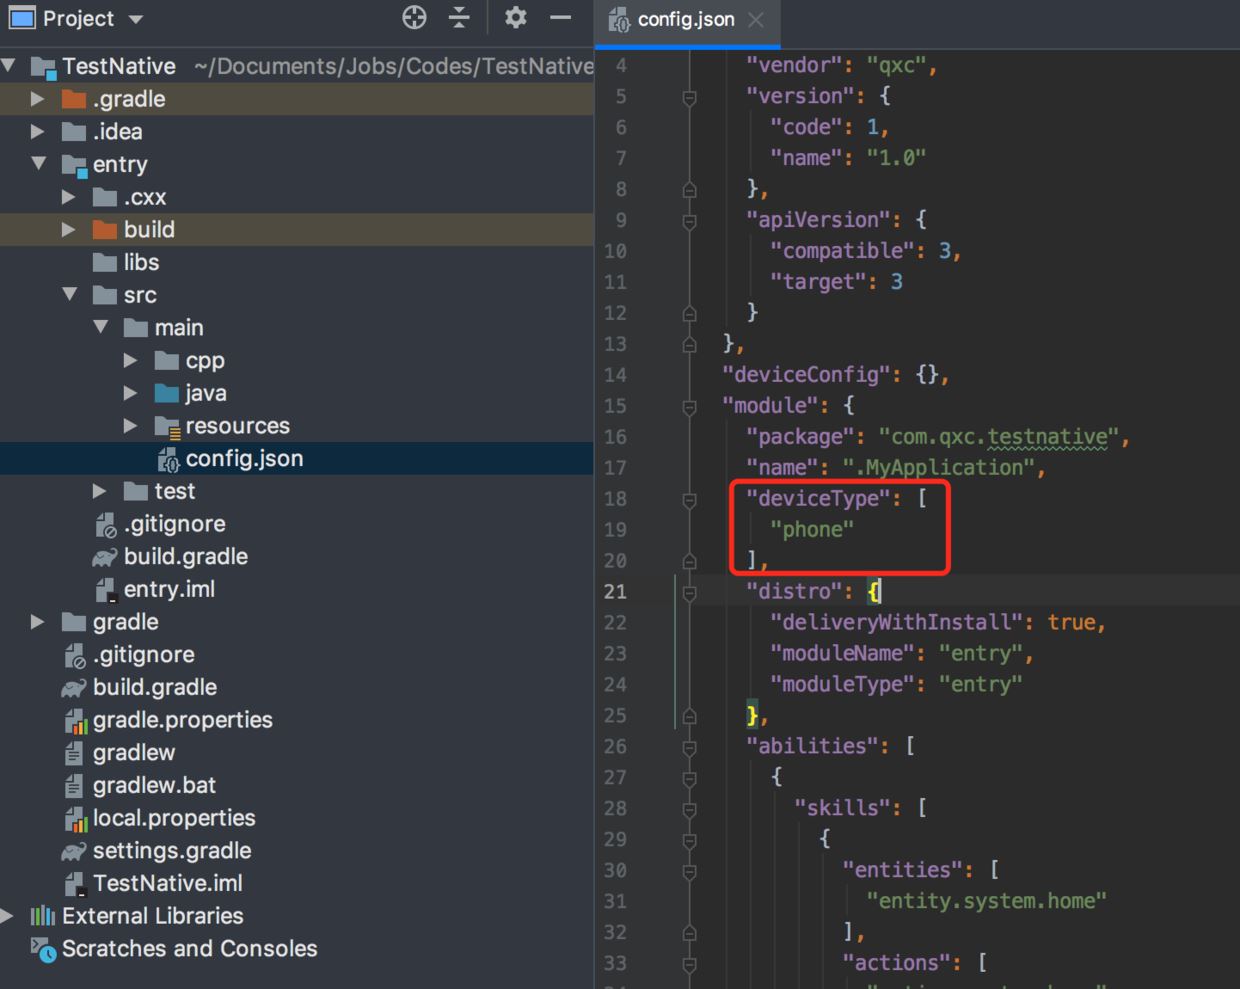1240x989 pixels.
Task: Select the local.properties file
Action: tap(174, 818)
